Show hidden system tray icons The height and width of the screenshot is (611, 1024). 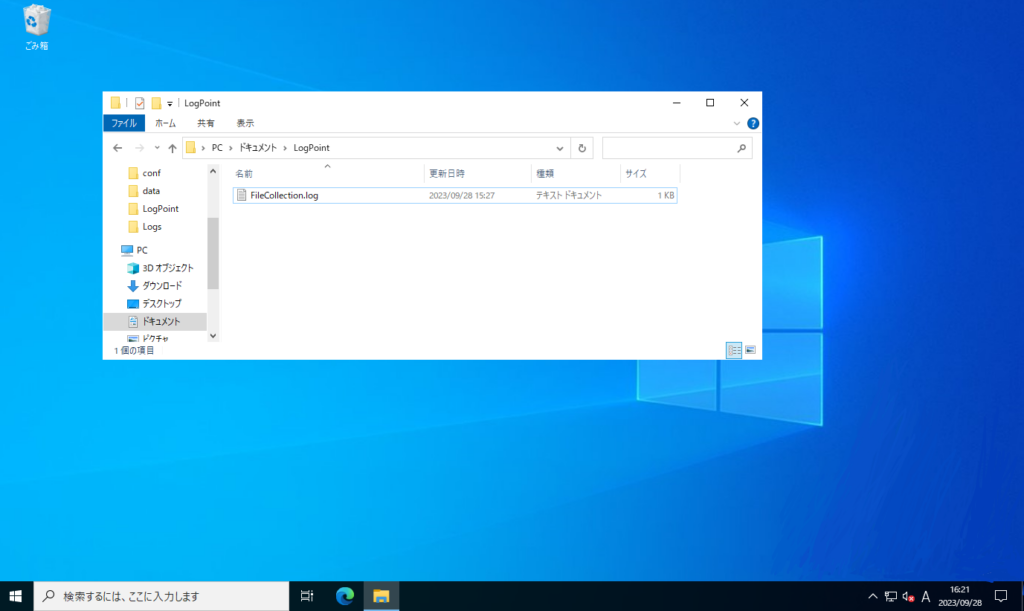(872, 596)
